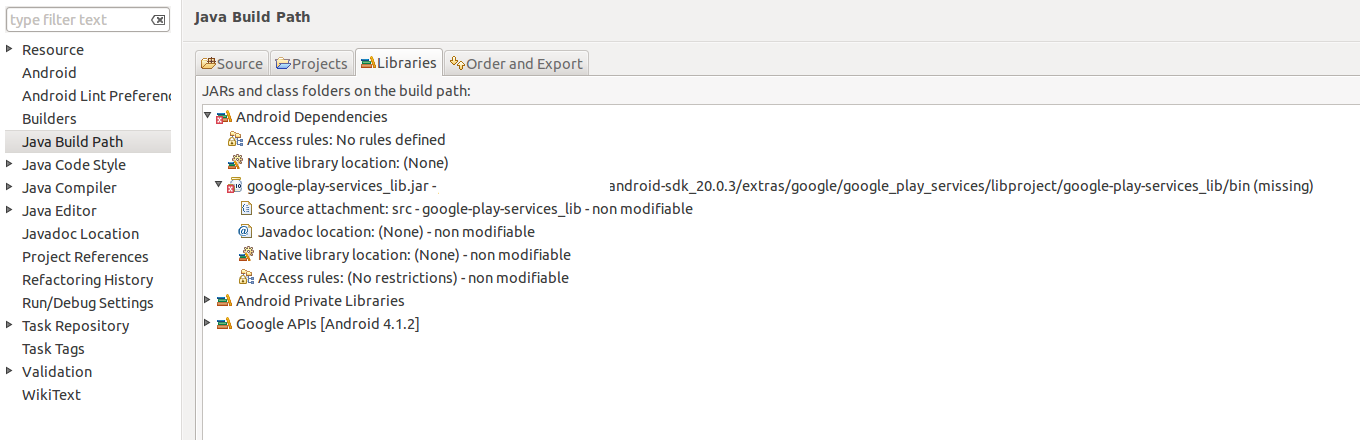Select Run/Debug Settings in the sidebar
Screen dimensions: 1360x440
coord(88,303)
